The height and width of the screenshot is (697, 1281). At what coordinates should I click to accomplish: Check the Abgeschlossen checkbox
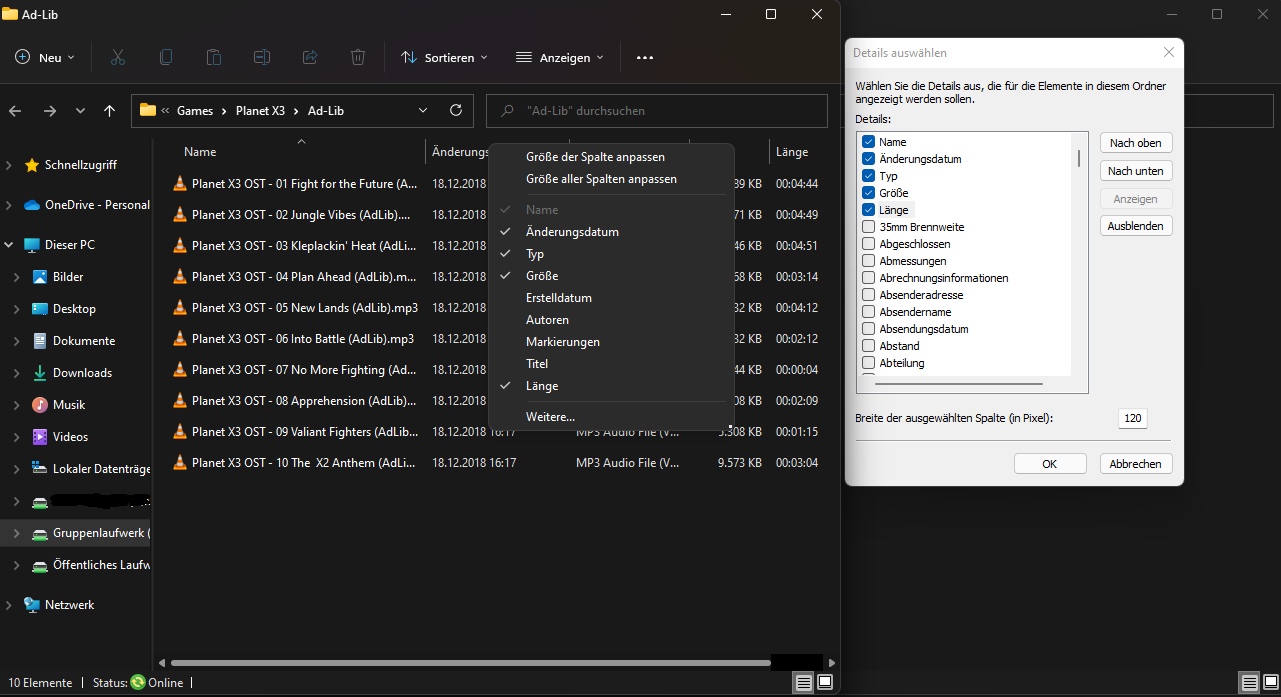point(868,244)
